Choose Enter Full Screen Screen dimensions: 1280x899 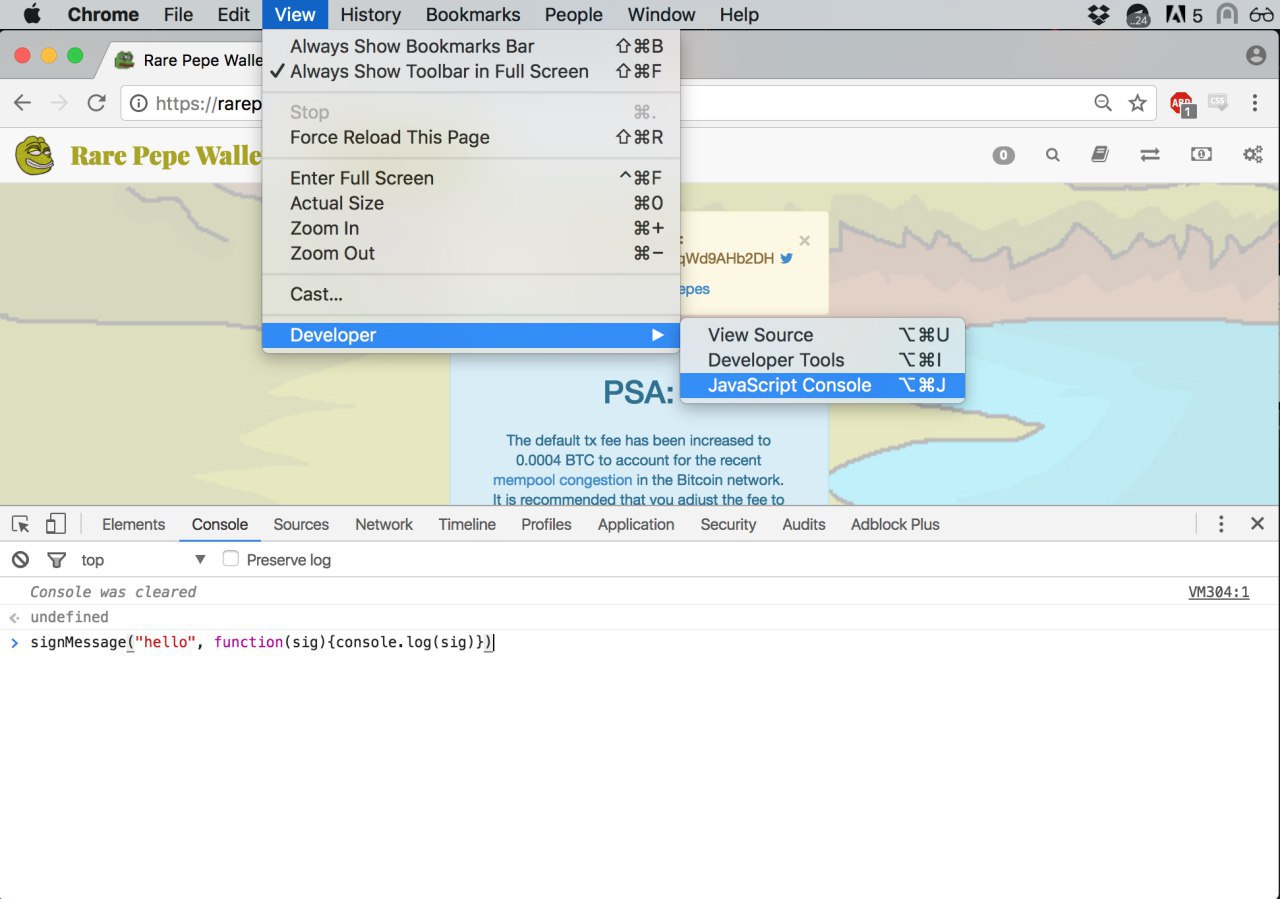point(471,179)
